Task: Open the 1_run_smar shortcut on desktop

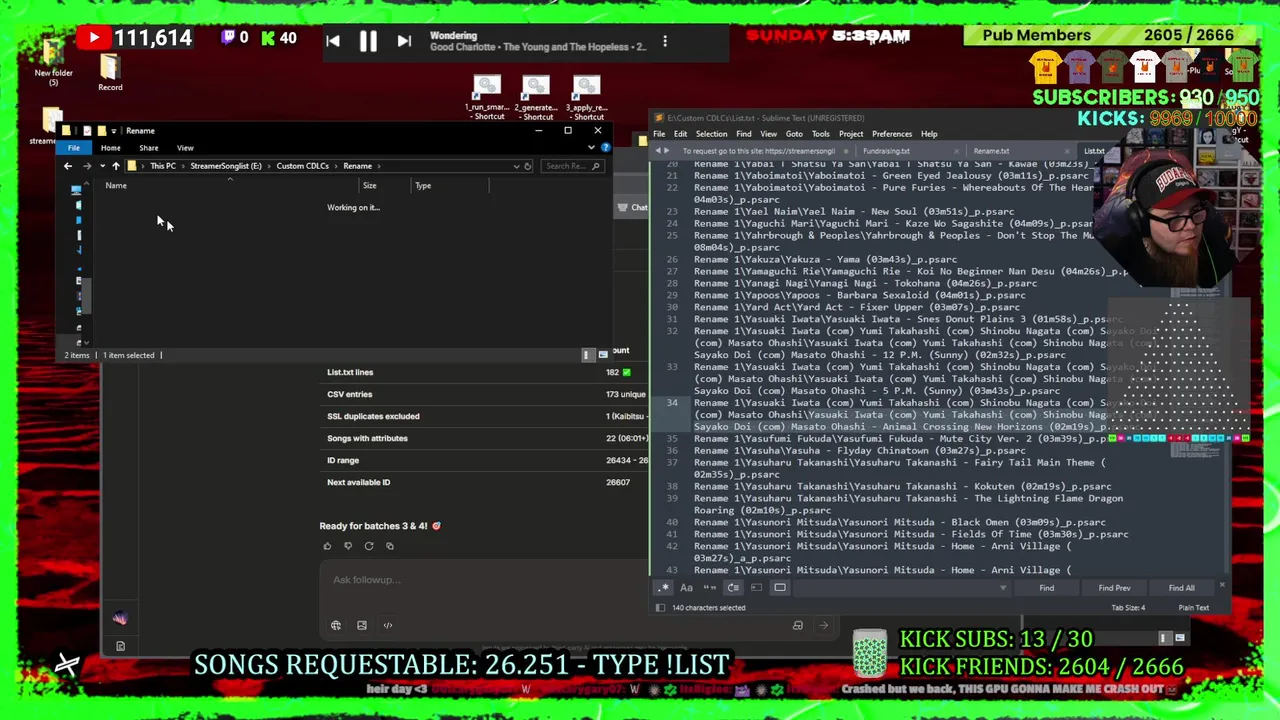Action: (487, 97)
